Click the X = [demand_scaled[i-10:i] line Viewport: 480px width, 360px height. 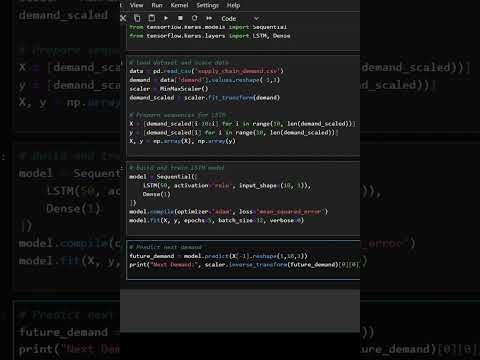pos(242,124)
